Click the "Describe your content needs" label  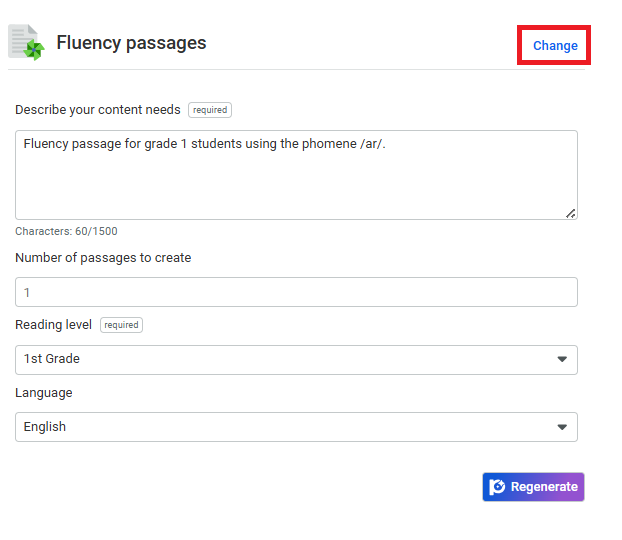[x=98, y=110]
